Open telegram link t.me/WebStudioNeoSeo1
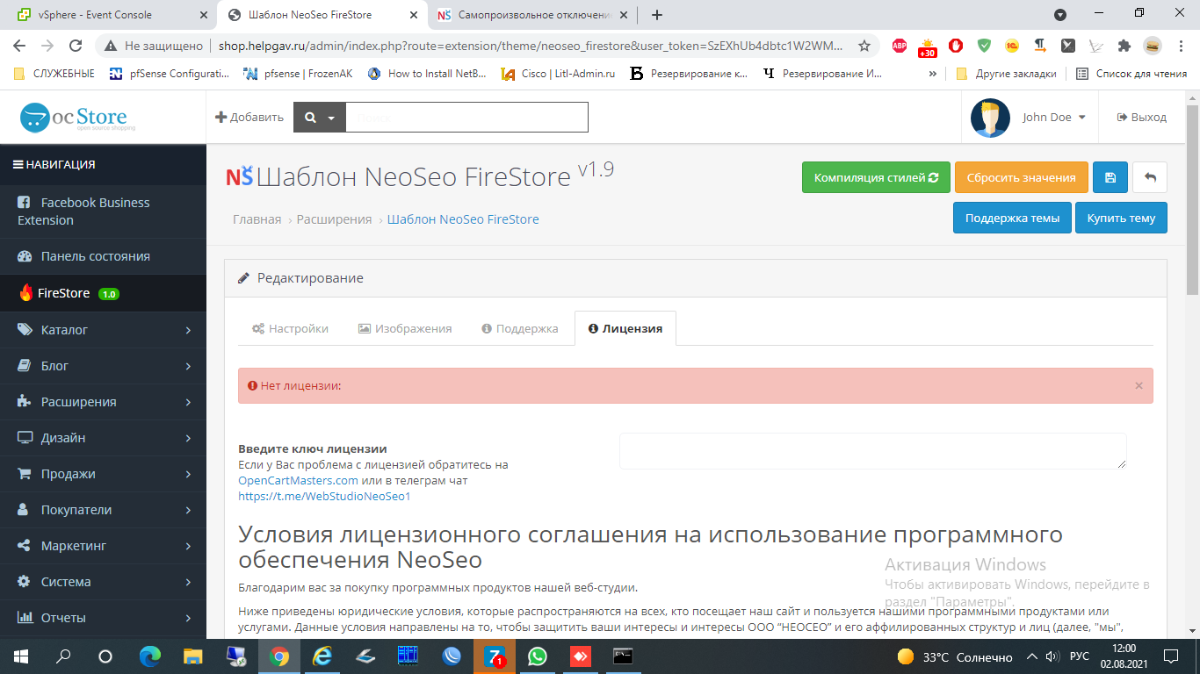The image size is (1200, 674). click(324, 495)
